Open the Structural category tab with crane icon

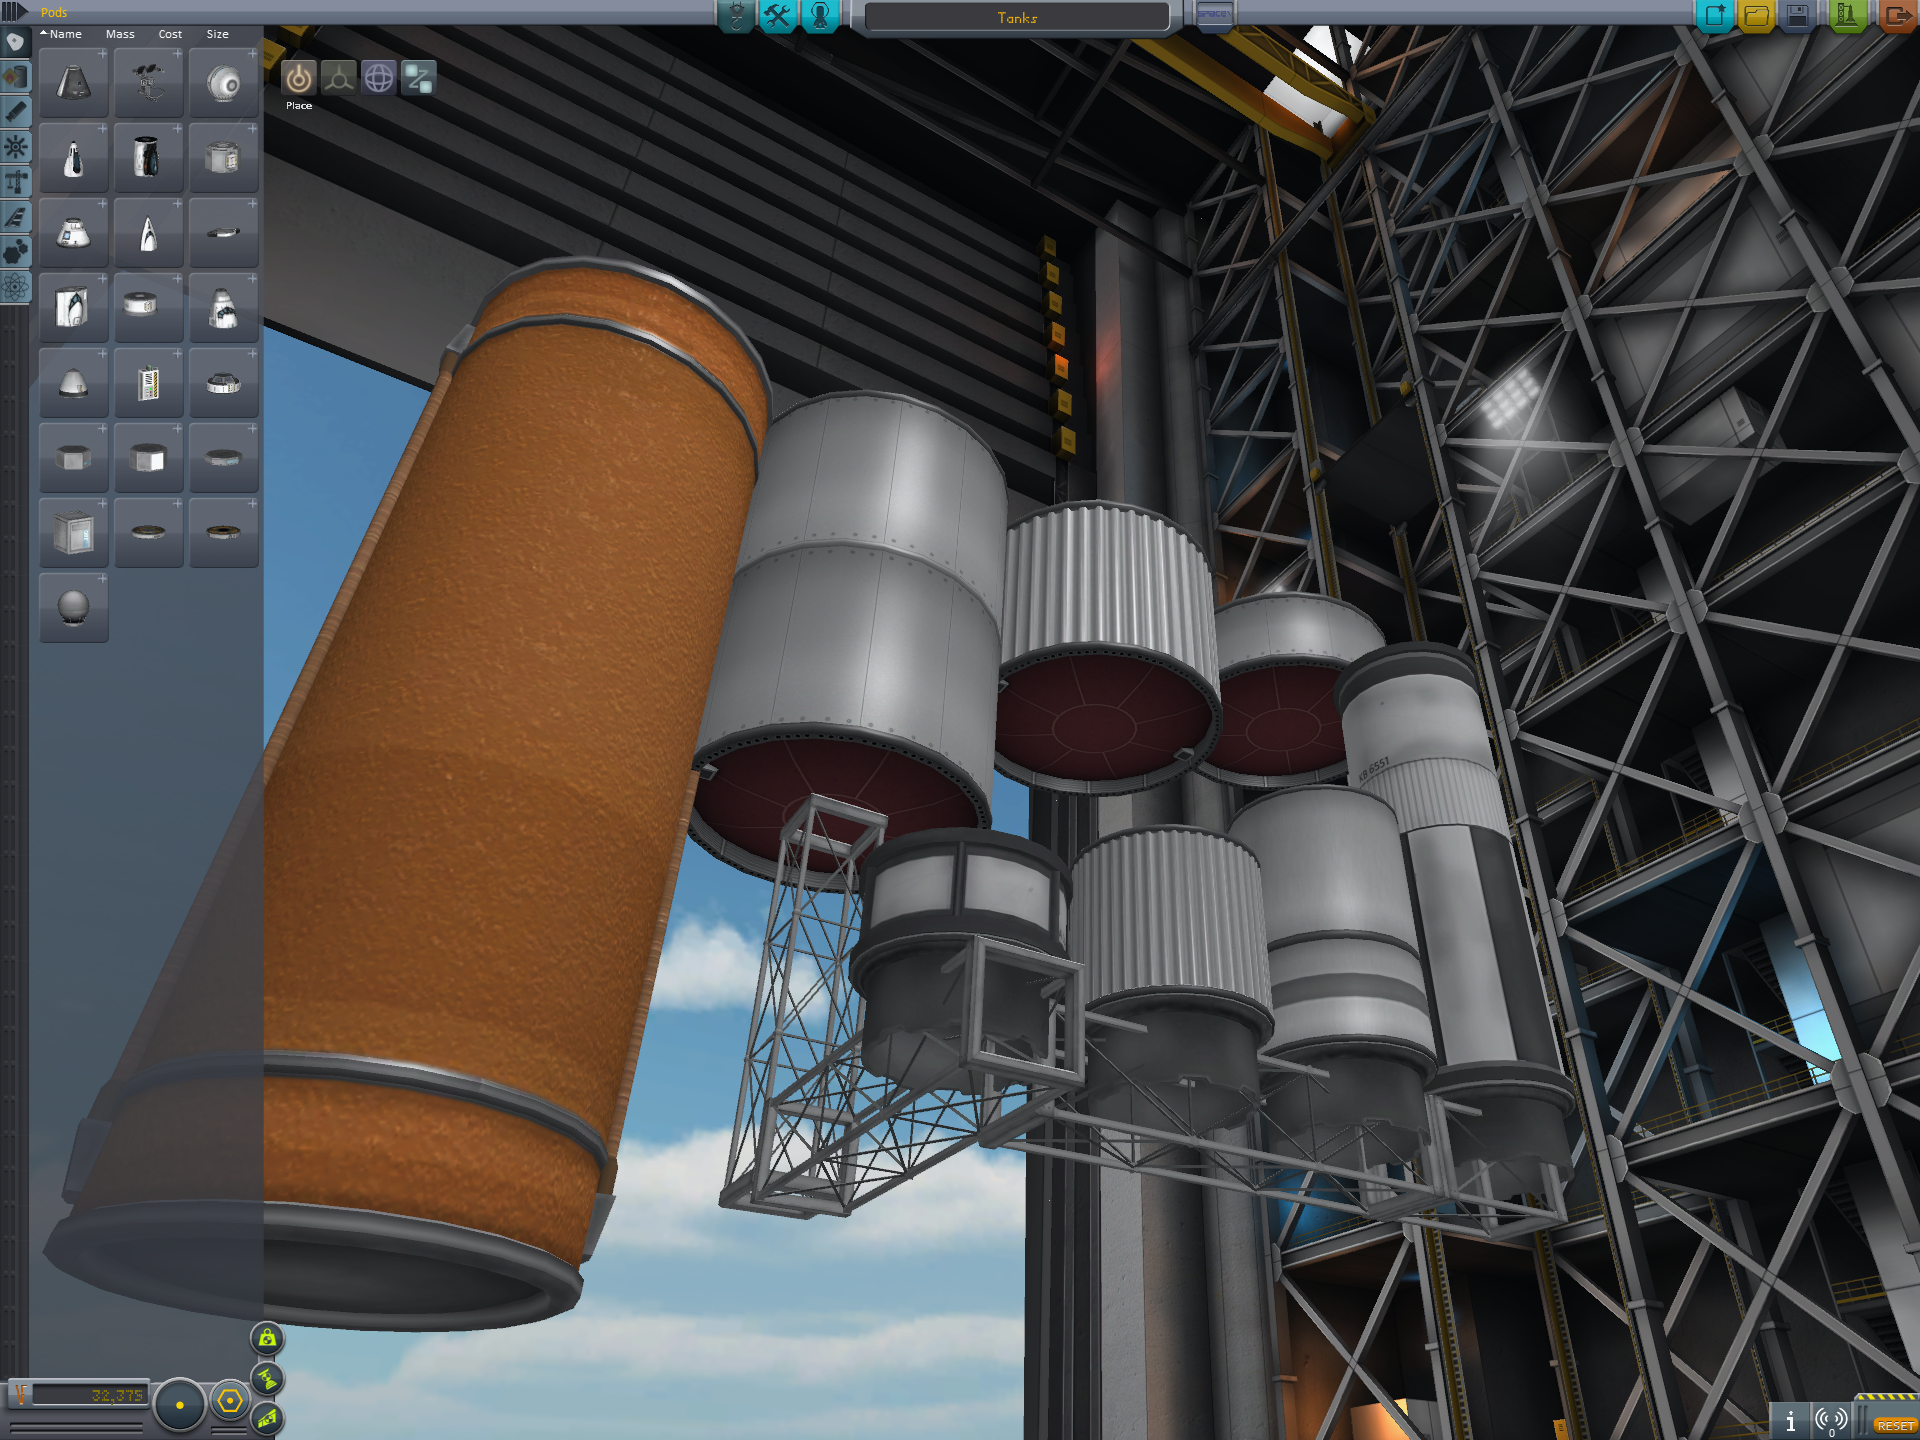pos(15,182)
